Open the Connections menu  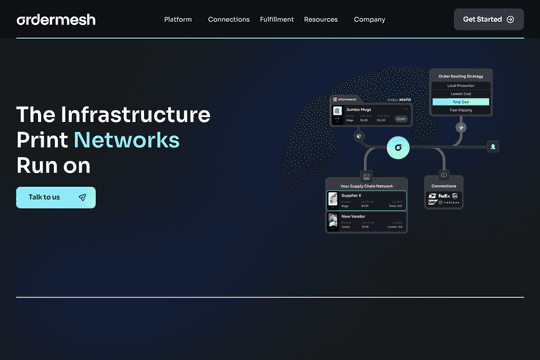(229, 20)
